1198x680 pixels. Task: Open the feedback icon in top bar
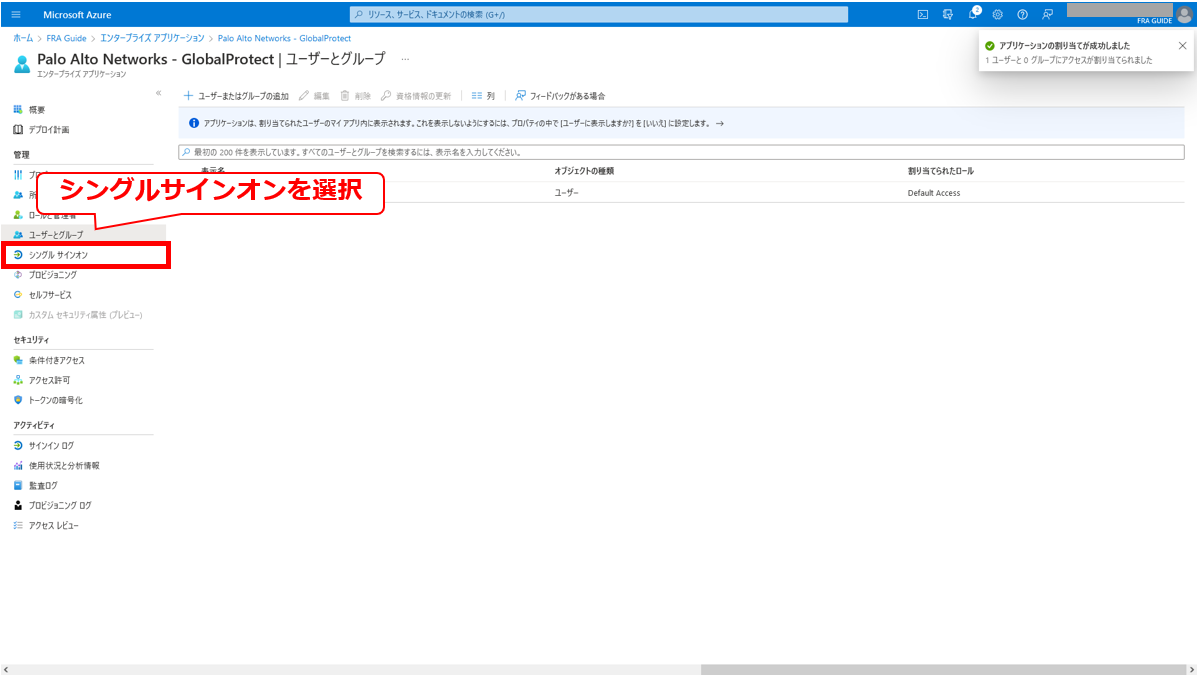click(1047, 15)
